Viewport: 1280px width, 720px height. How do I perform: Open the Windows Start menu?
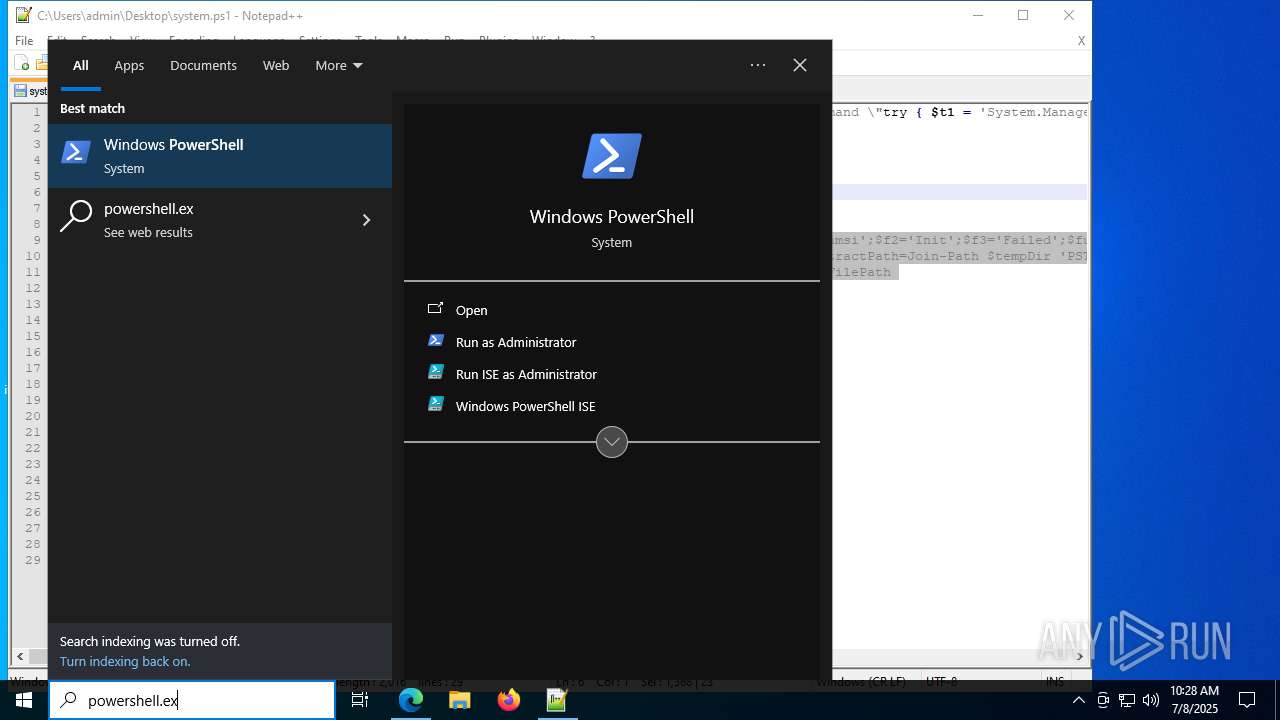pos(24,700)
